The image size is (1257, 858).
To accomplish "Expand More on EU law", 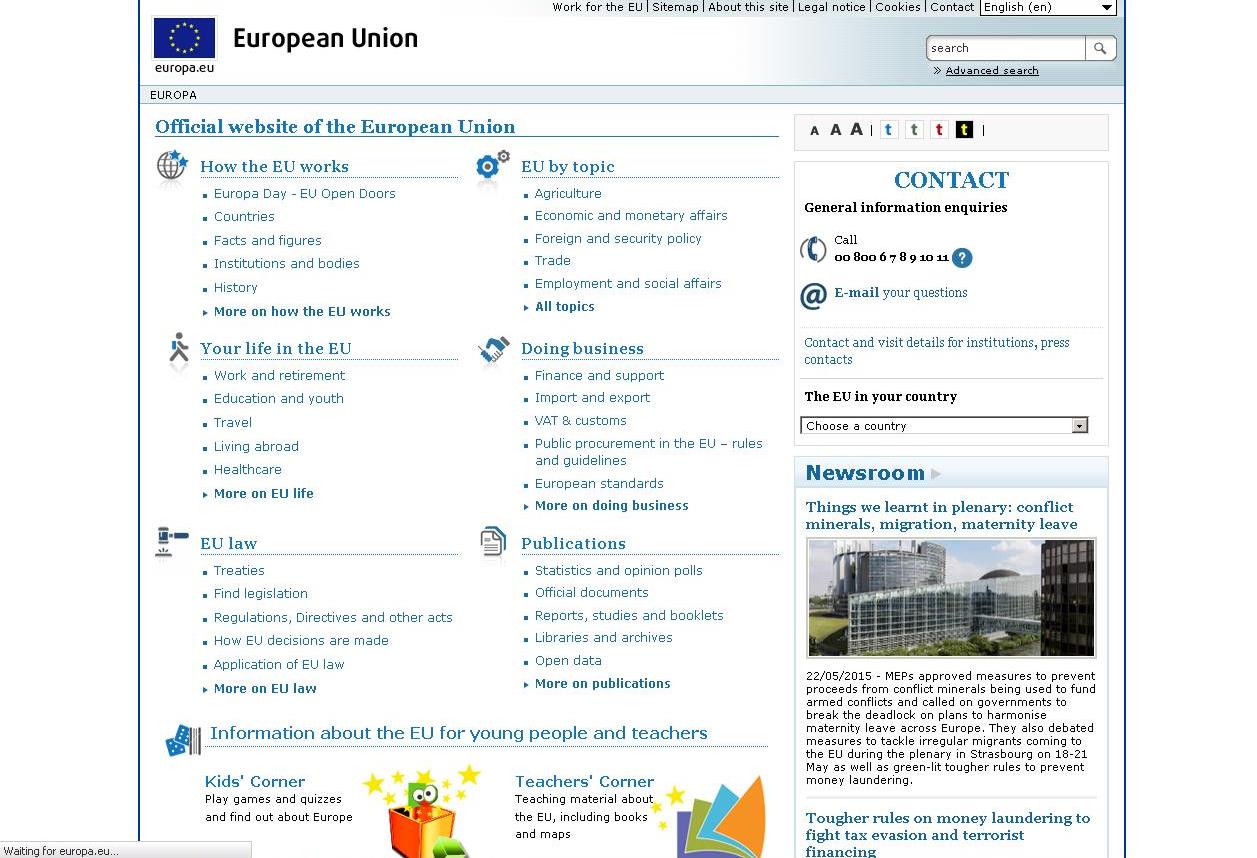I will point(265,689).
